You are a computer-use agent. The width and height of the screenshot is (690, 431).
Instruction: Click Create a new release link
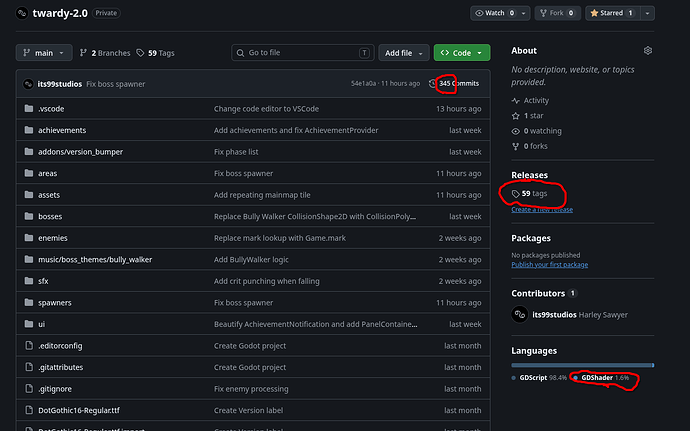542,210
